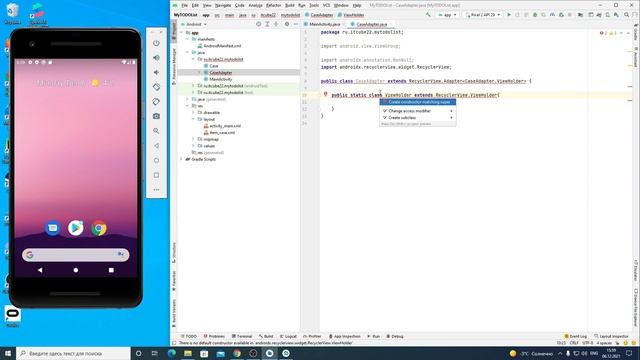Collapse the manifests folder
This screenshot has height=360, width=640.
[x=187, y=39]
